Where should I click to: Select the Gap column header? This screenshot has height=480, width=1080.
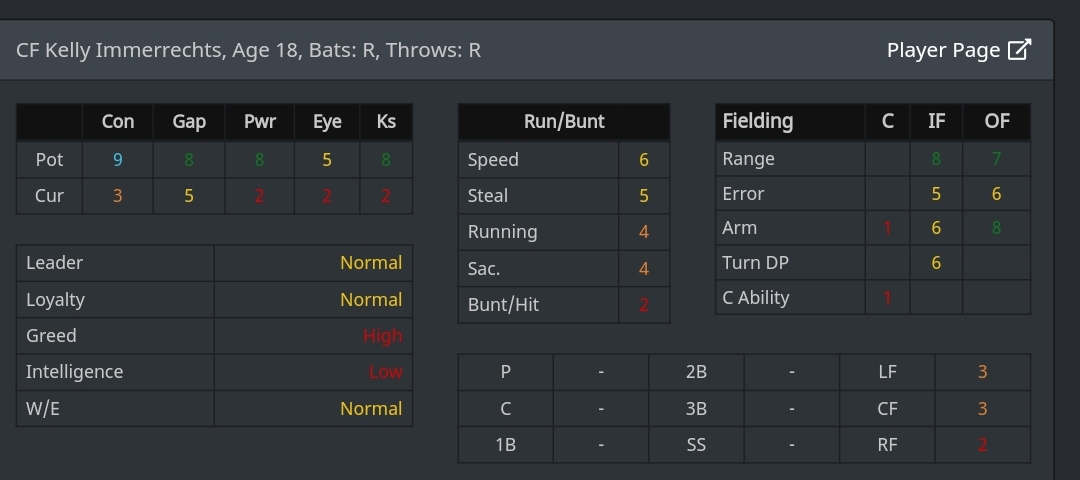tap(189, 122)
